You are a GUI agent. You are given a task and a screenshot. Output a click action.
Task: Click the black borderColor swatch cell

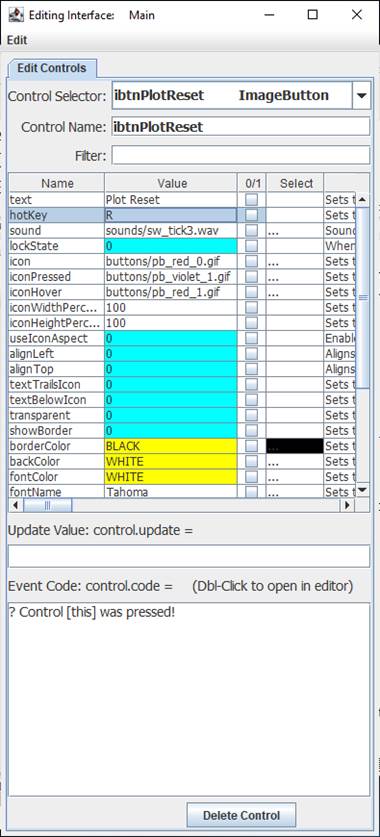click(x=295, y=446)
